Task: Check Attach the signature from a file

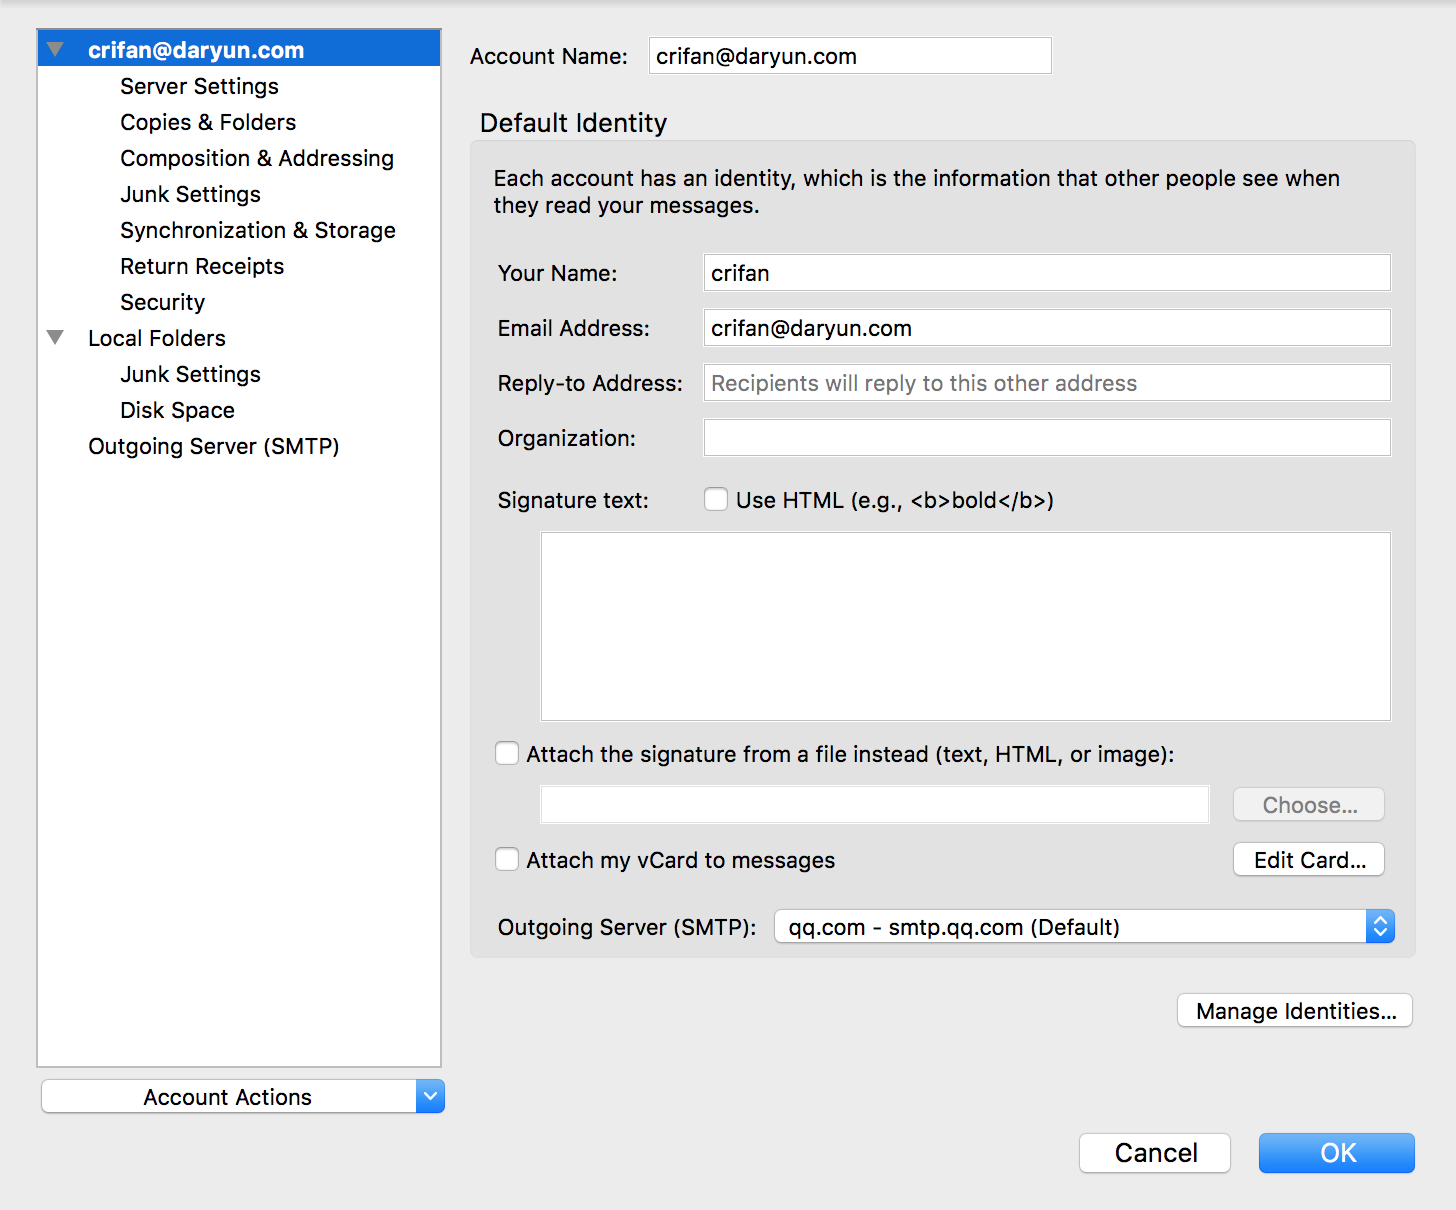Action: 508,754
